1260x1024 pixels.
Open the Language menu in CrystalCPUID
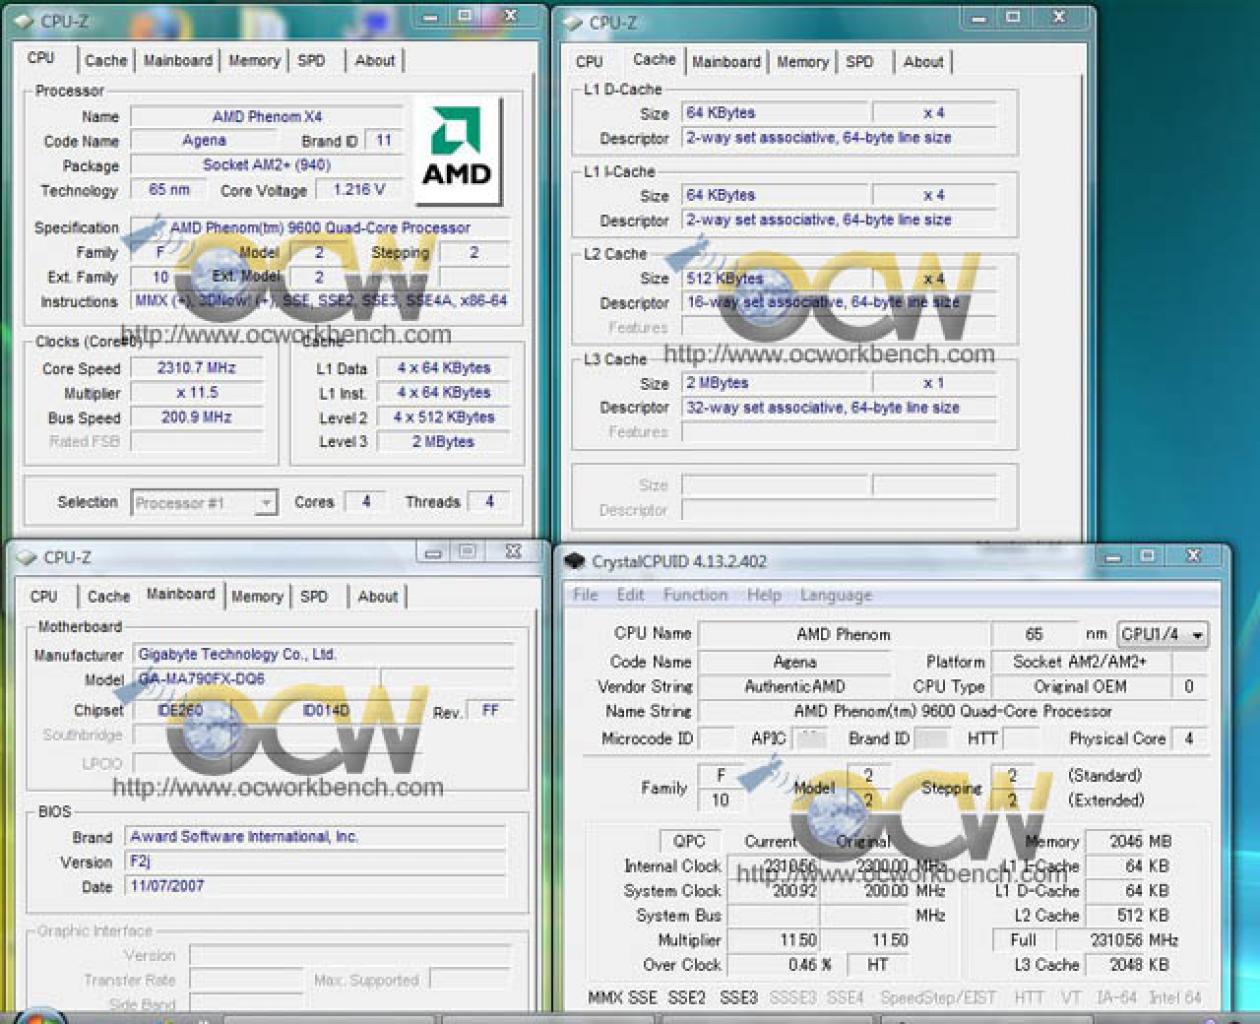835,595
